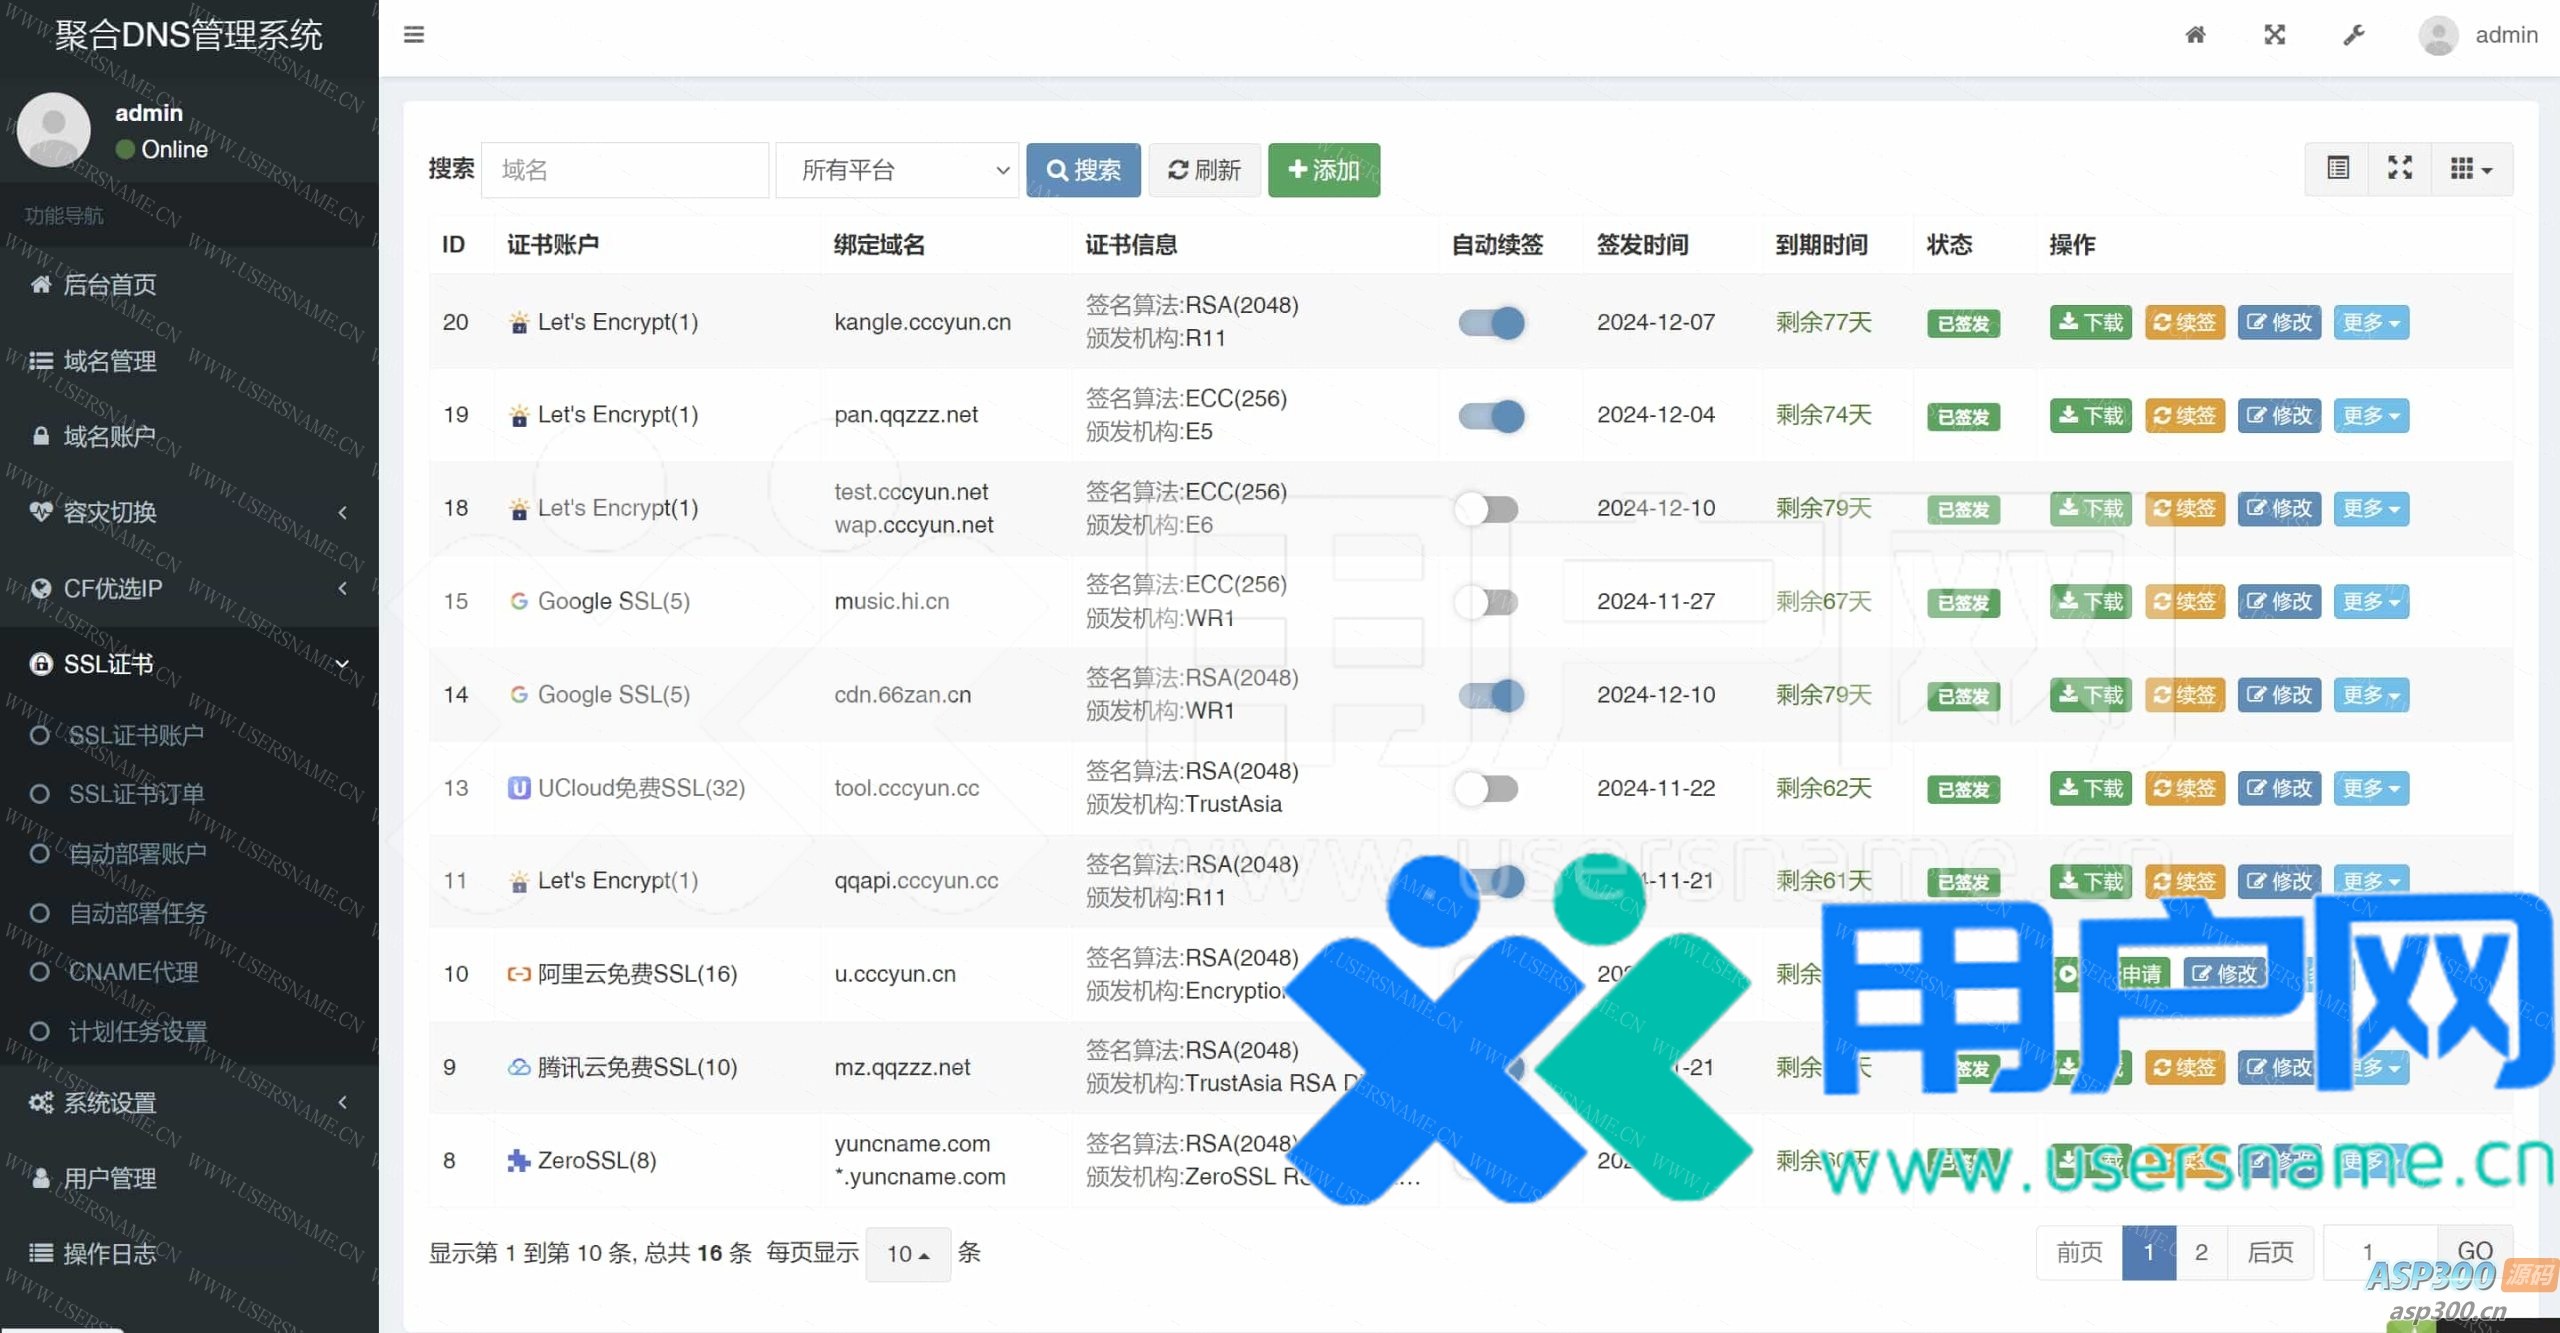Click the home icon in top bar
Screen dimensions: 2560x1333
2195,35
